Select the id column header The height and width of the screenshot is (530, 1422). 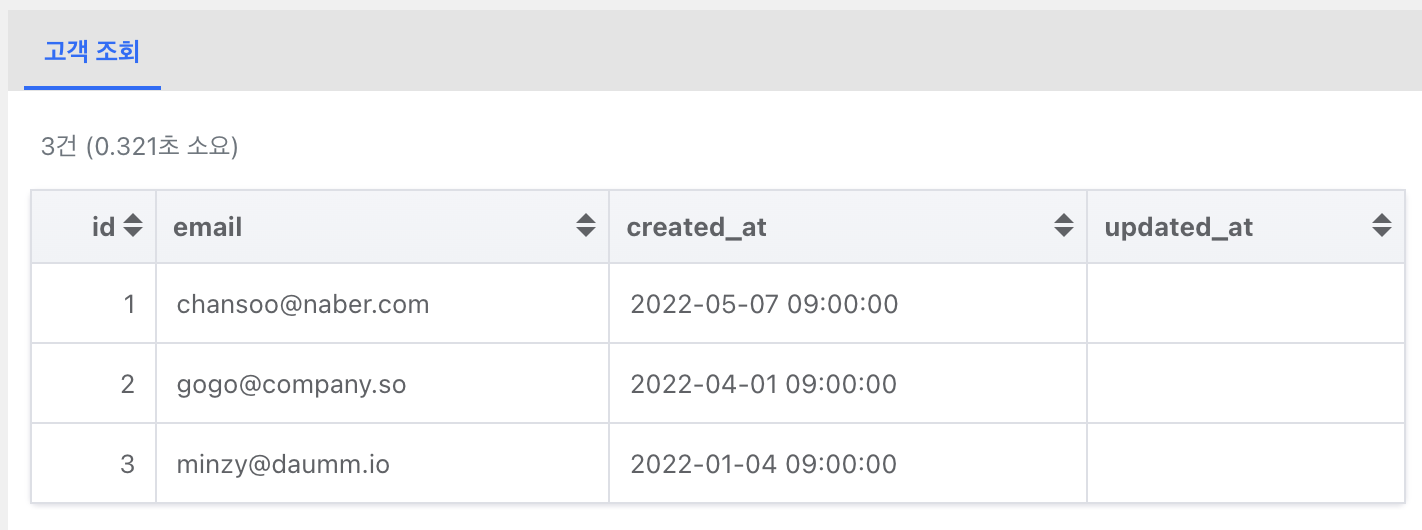tap(104, 227)
